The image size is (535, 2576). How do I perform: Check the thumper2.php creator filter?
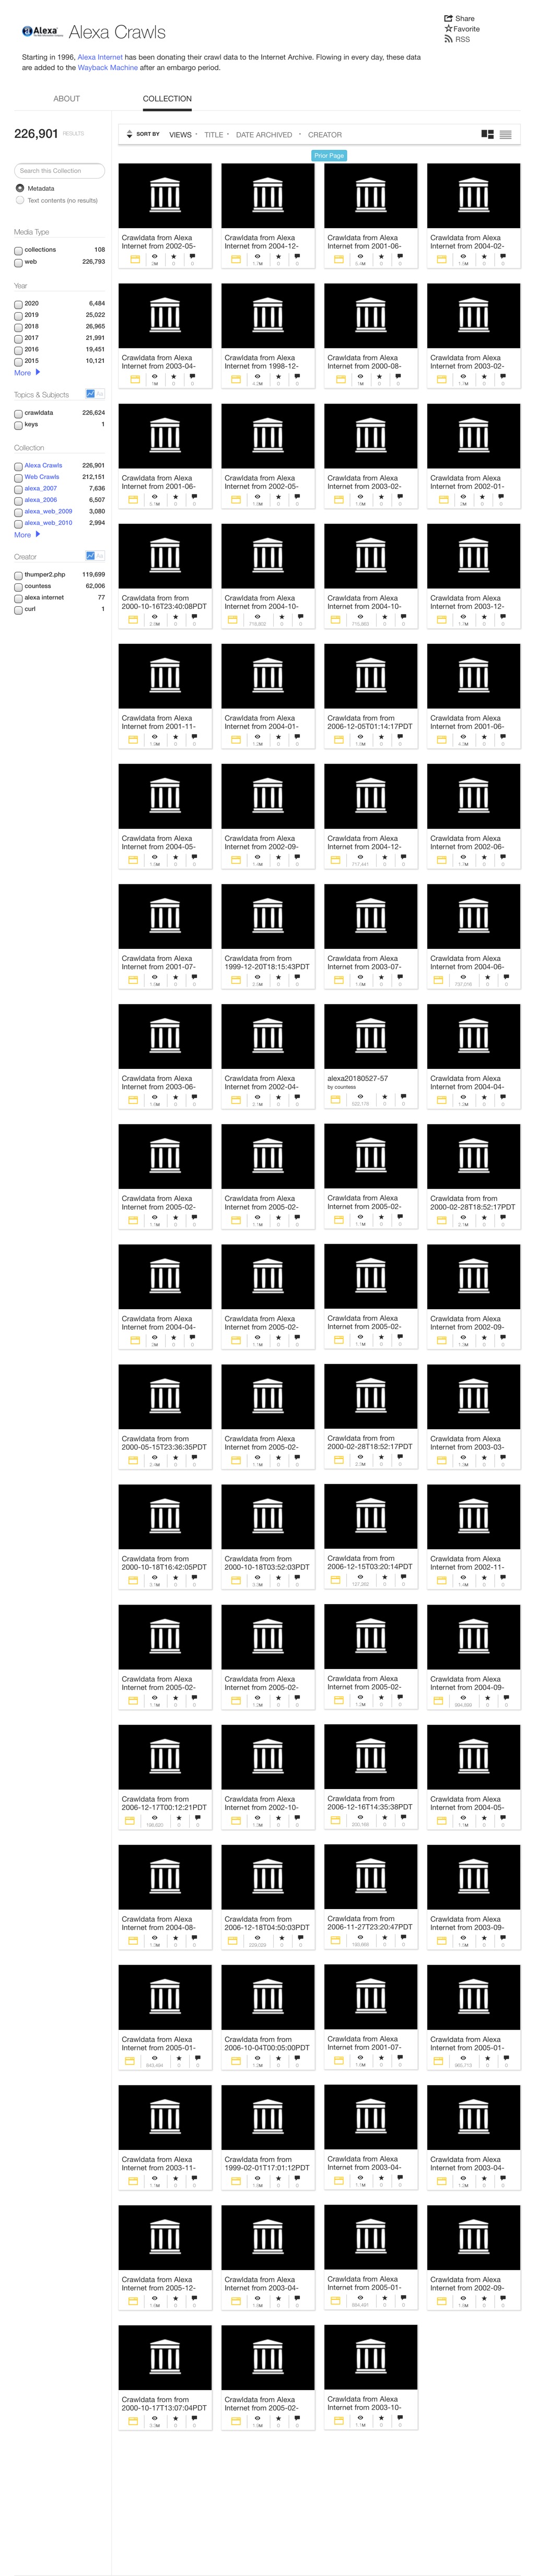tap(18, 575)
